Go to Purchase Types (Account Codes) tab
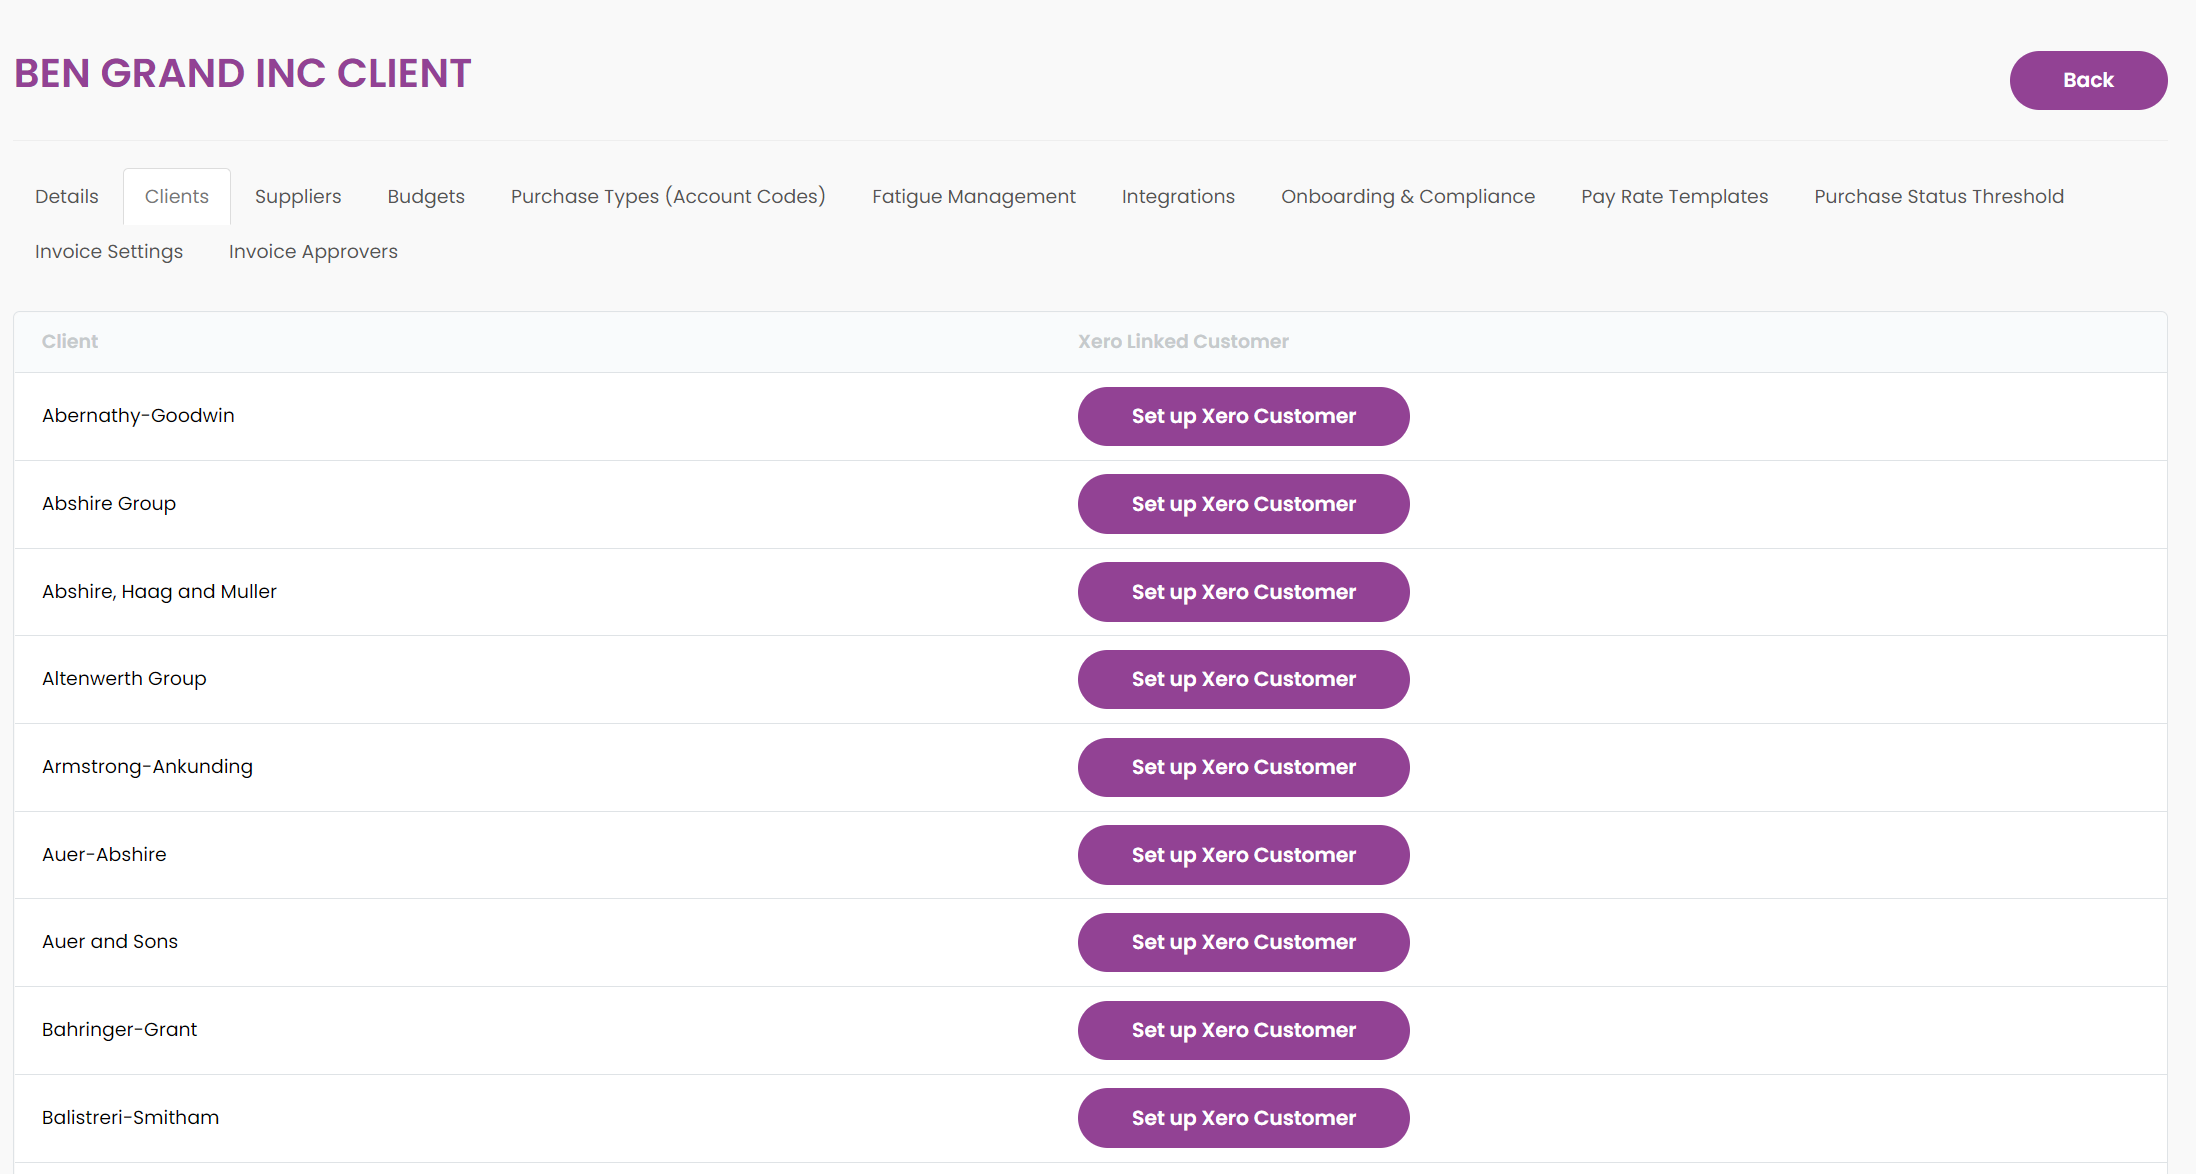The width and height of the screenshot is (2196, 1174). pos(668,196)
